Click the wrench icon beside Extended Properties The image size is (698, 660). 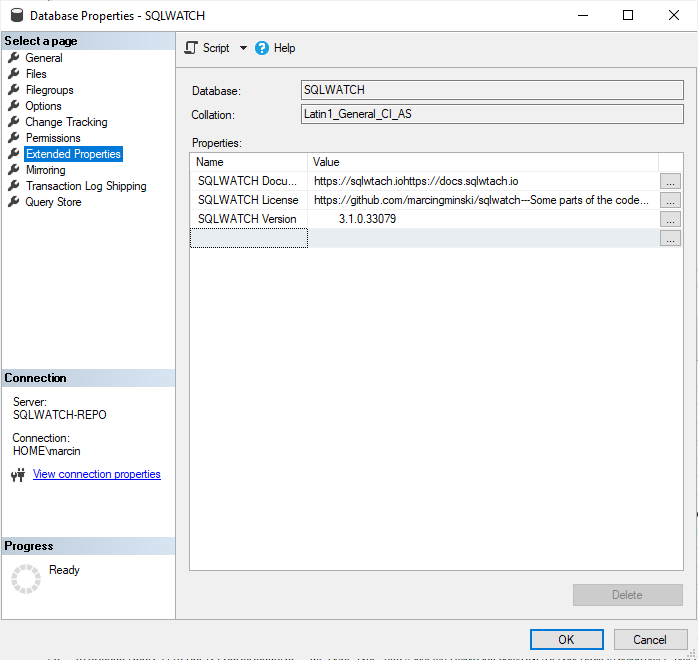coord(14,154)
